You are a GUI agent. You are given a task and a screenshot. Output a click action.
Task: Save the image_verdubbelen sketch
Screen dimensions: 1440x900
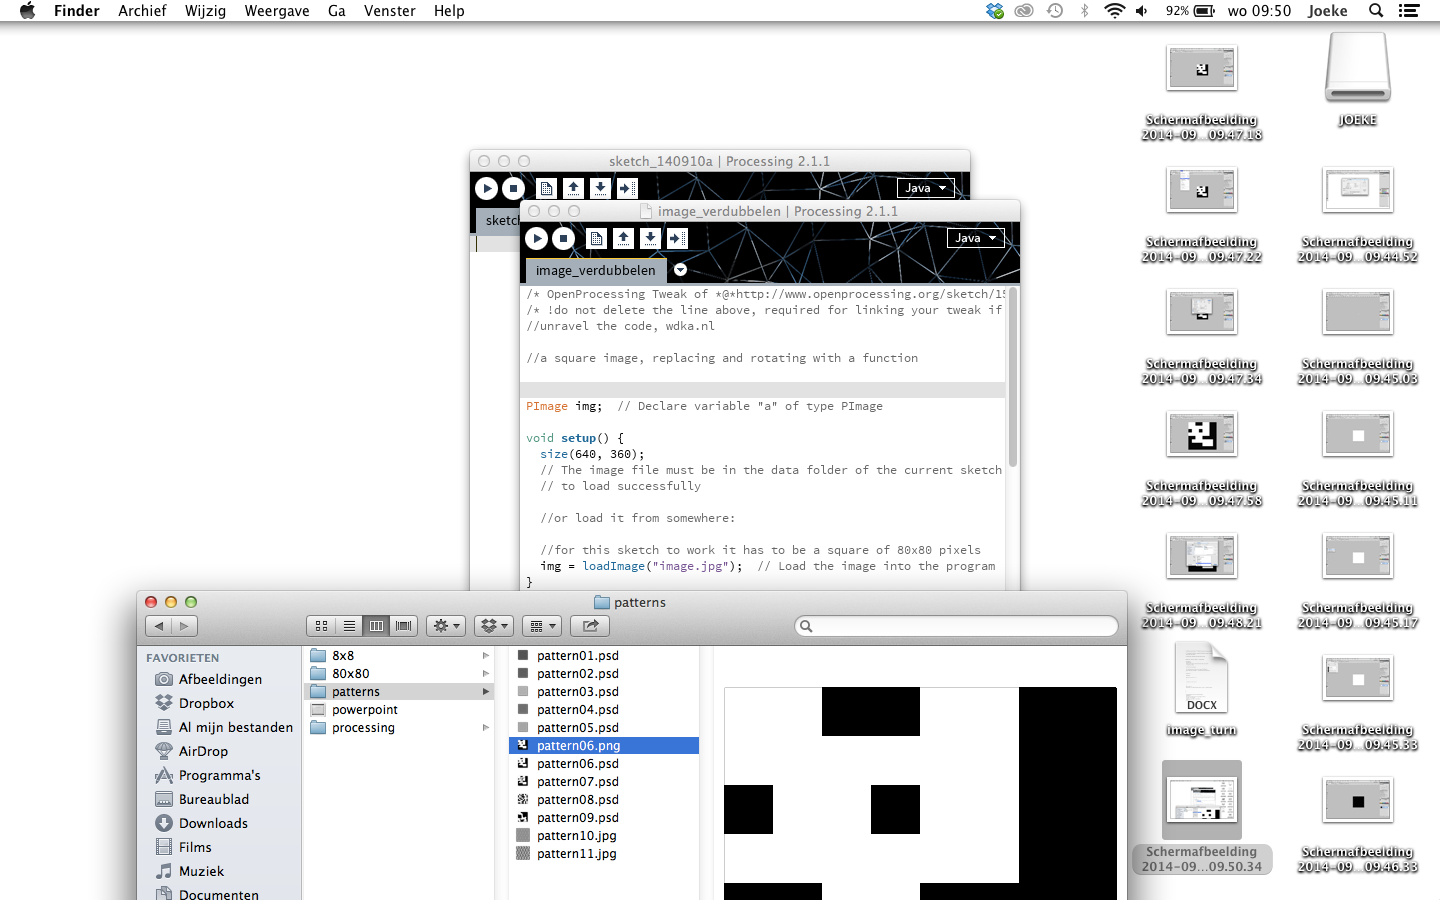(649, 238)
